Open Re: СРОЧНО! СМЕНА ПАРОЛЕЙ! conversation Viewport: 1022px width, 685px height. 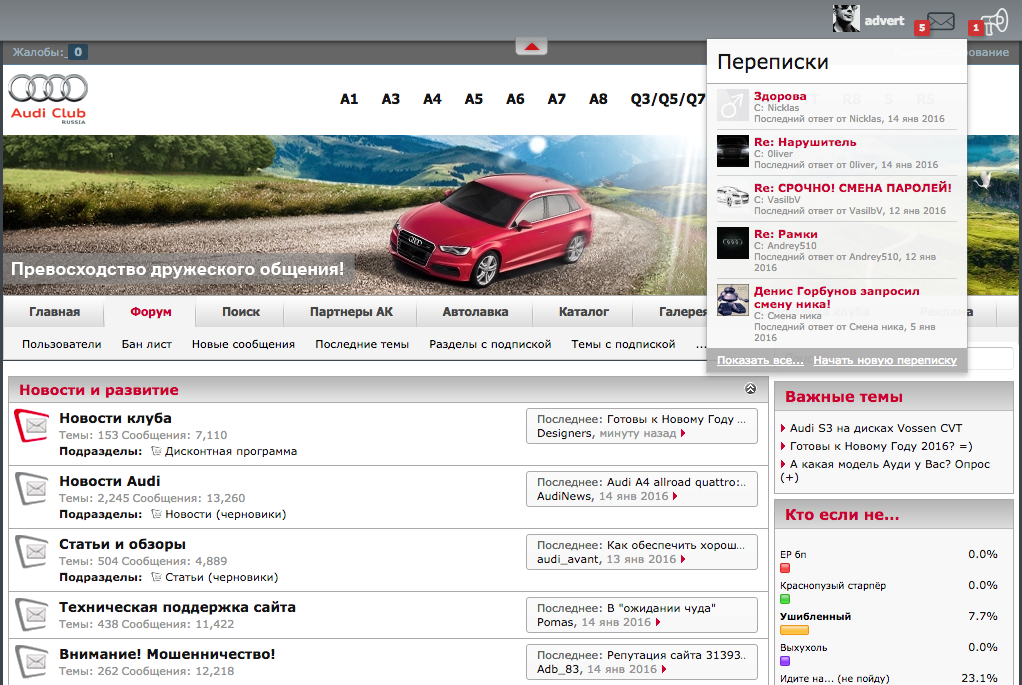853,188
